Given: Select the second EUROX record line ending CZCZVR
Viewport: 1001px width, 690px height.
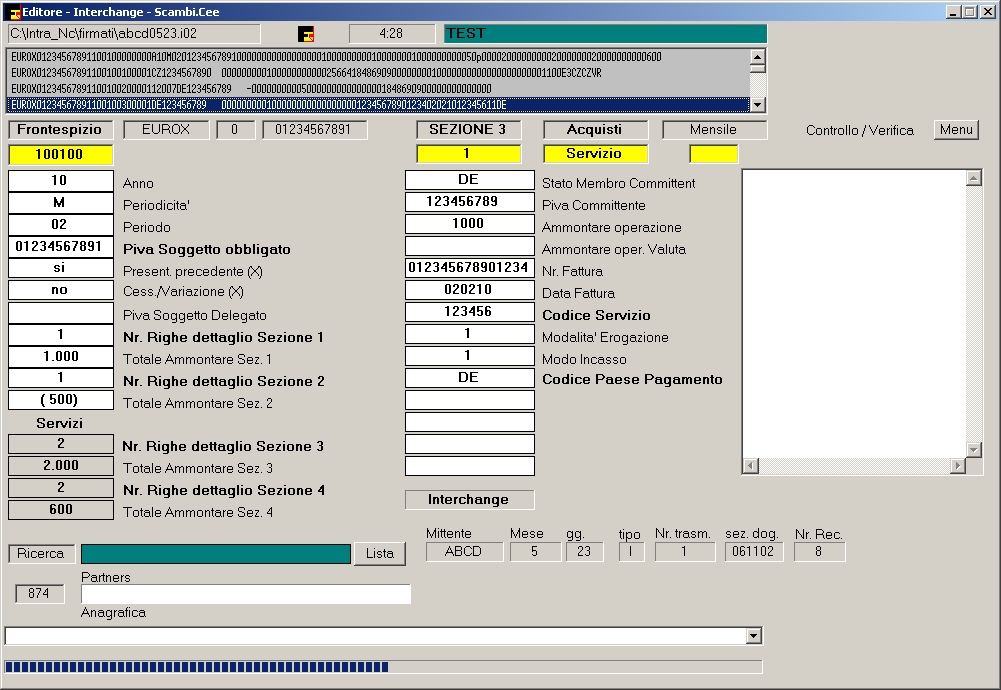Looking at the screenshot, I should (378, 73).
